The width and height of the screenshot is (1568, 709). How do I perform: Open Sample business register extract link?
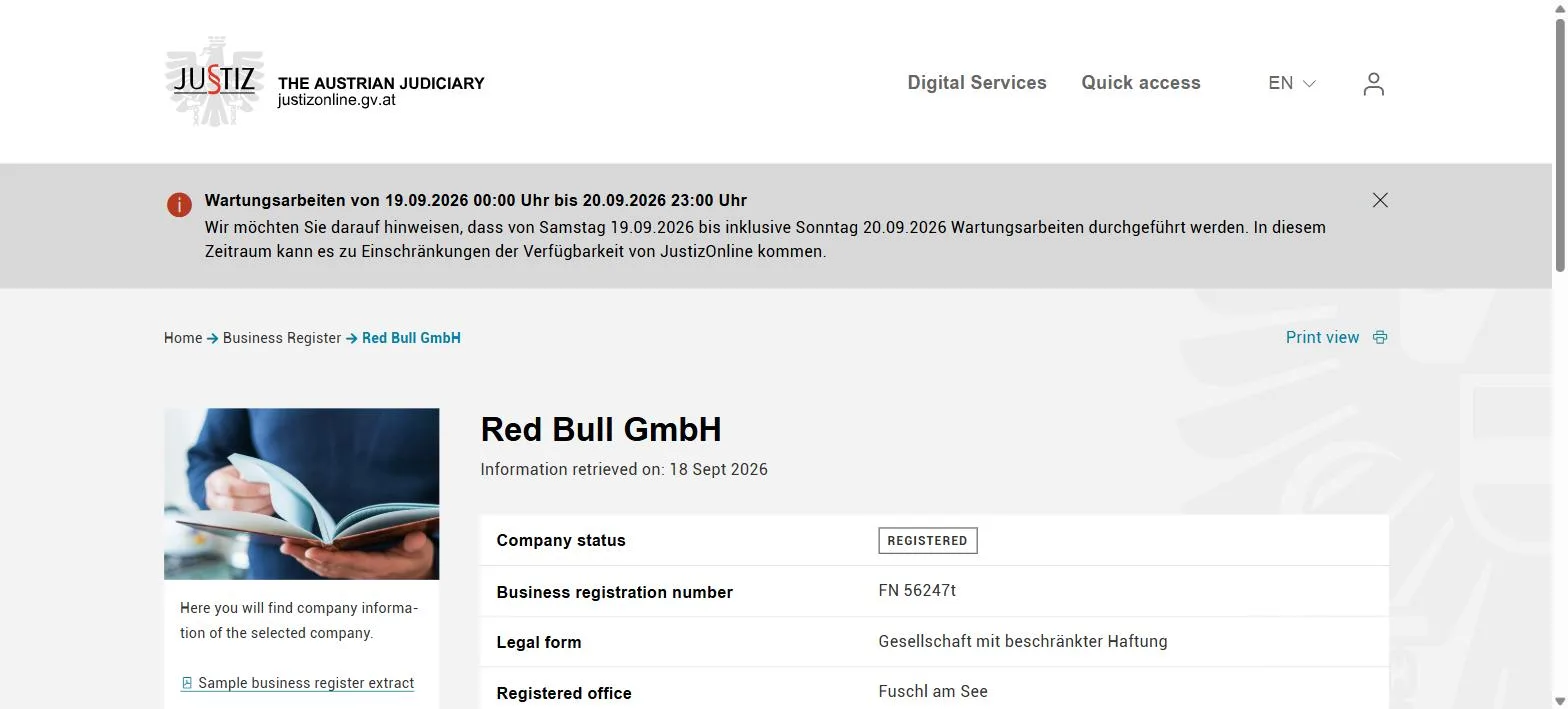pos(306,683)
